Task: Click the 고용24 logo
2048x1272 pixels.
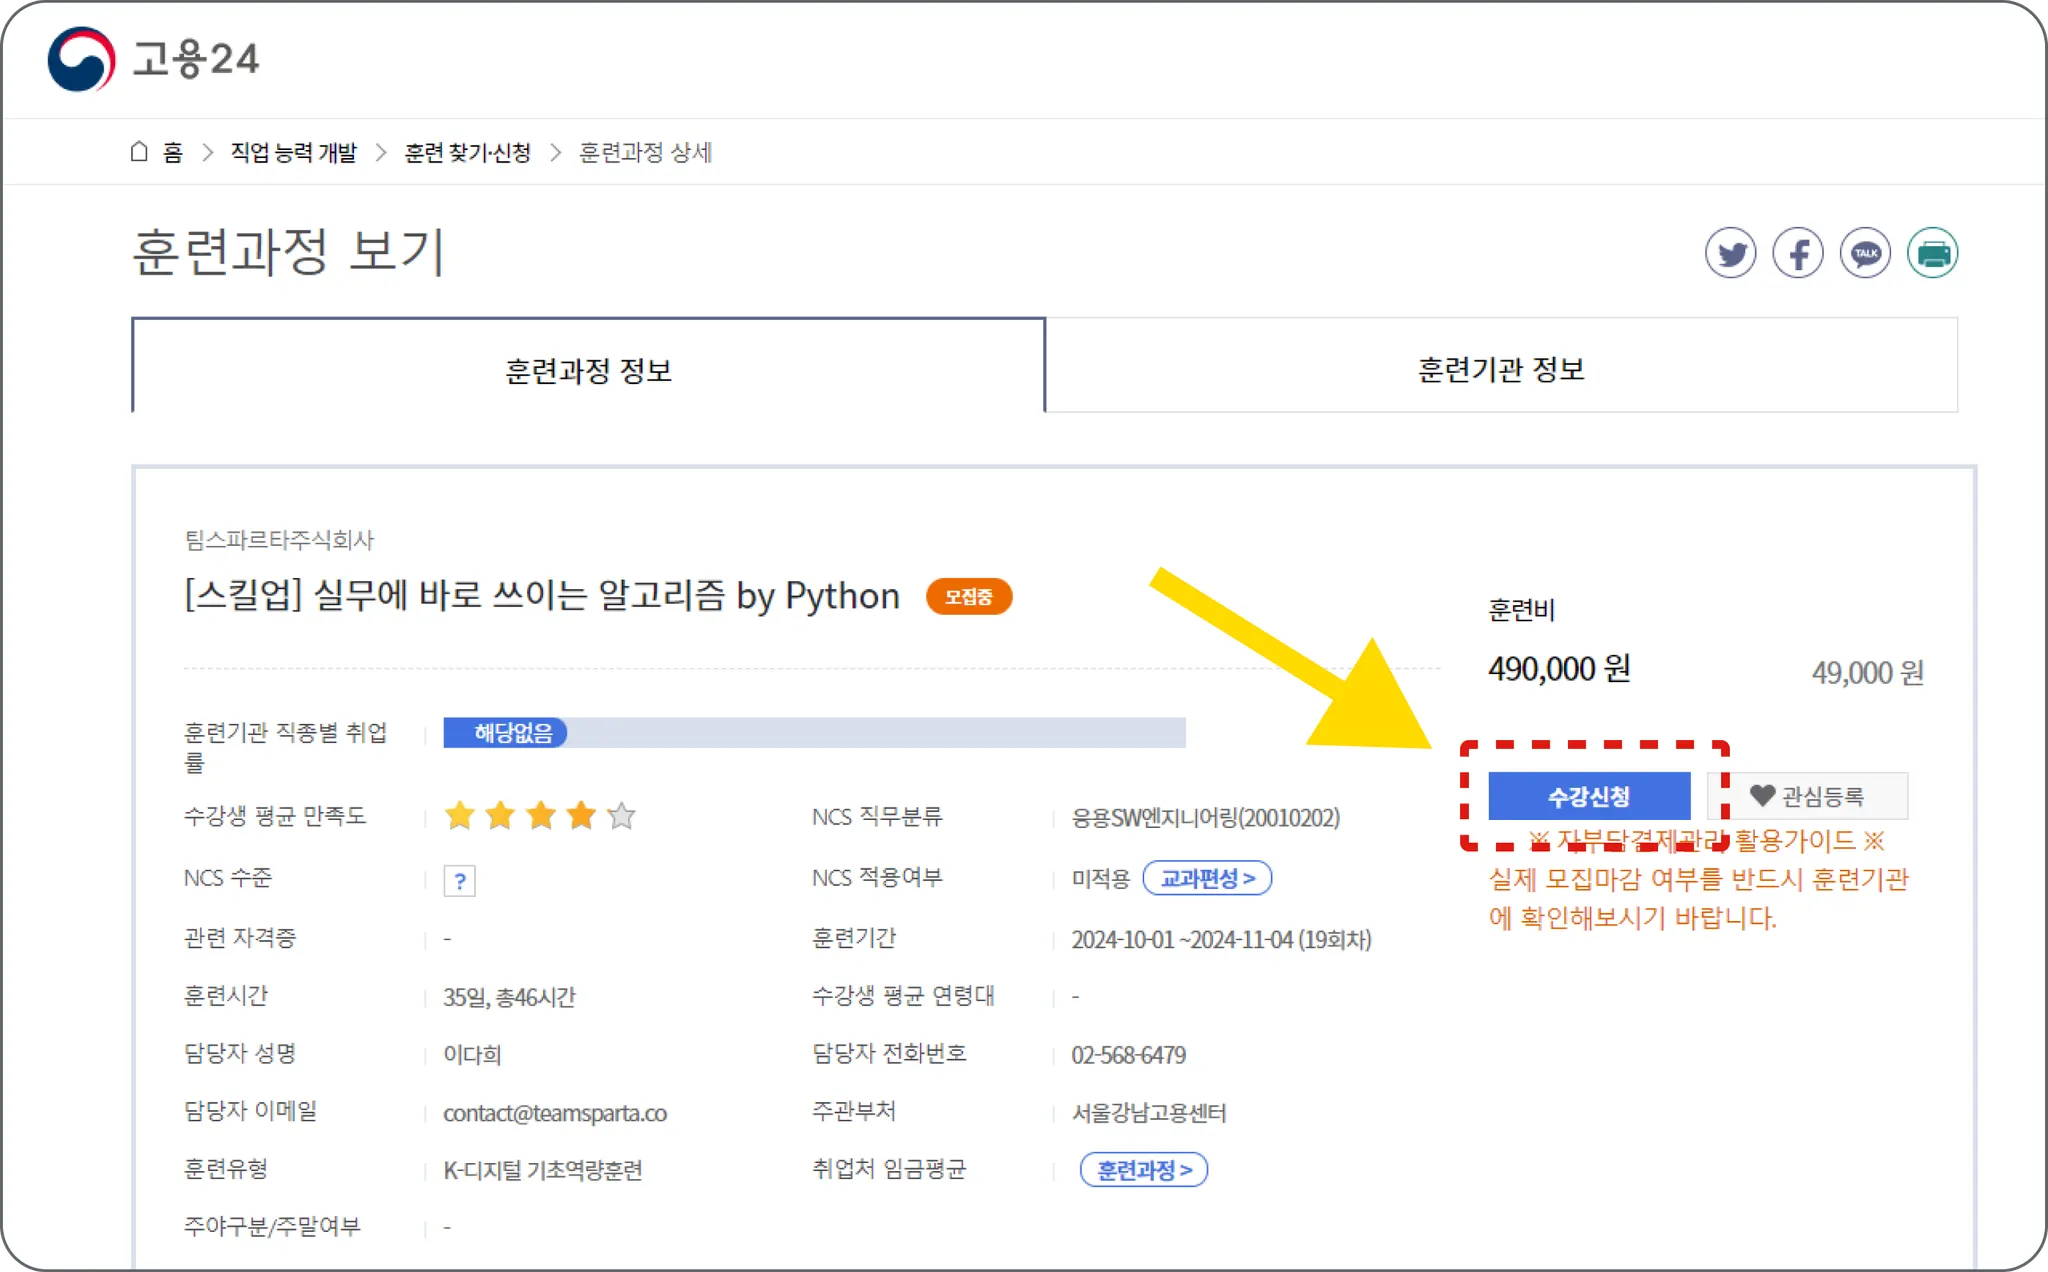Action: [154, 59]
